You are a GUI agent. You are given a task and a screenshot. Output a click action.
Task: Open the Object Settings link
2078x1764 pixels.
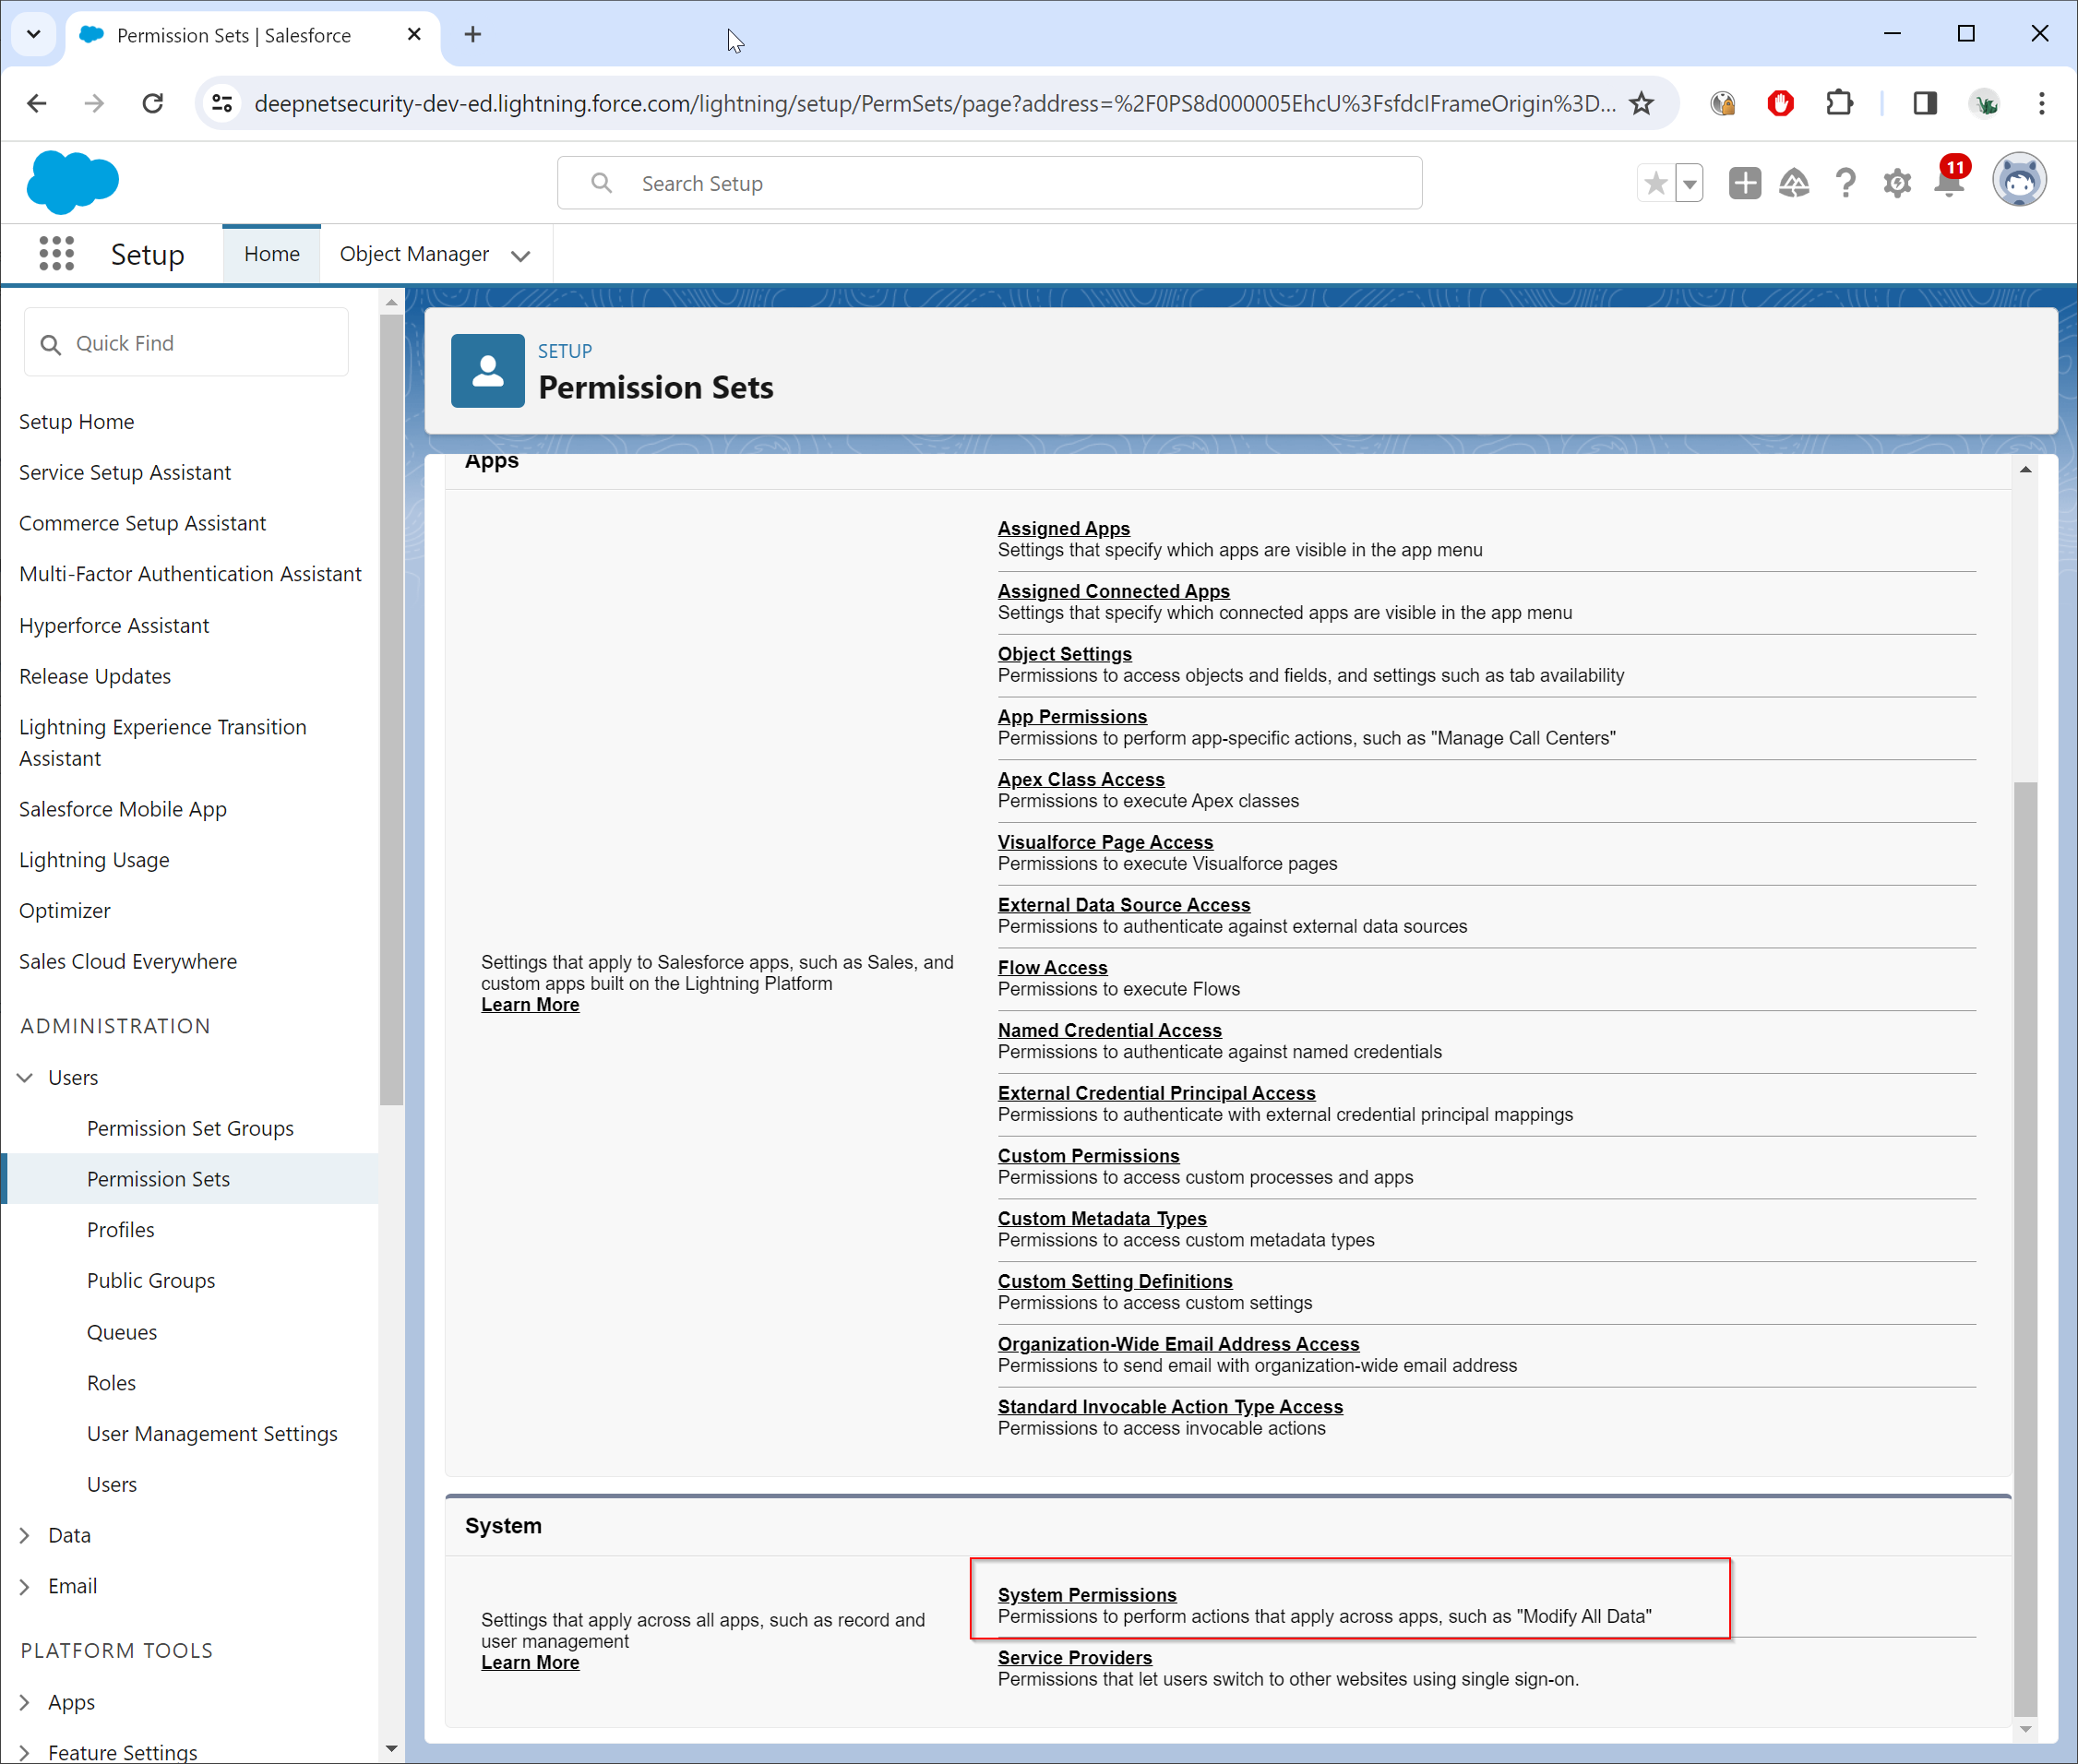(x=1064, y=653)
